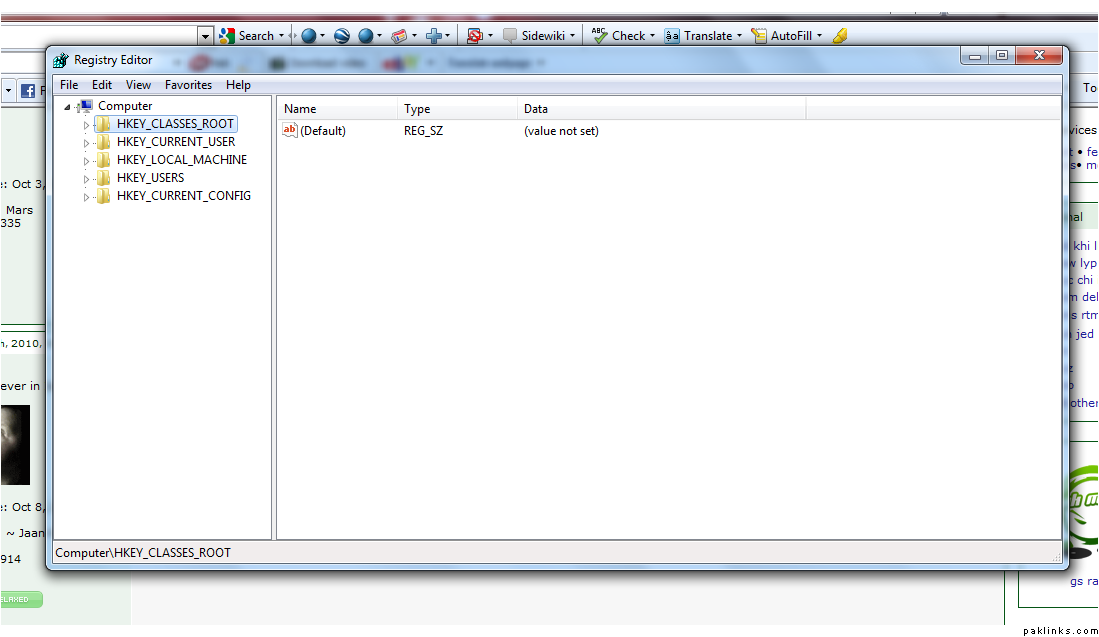The width and height of the screenshot is (1099, 637).
Task: Open the File menu
Action: tap(69, 85)
